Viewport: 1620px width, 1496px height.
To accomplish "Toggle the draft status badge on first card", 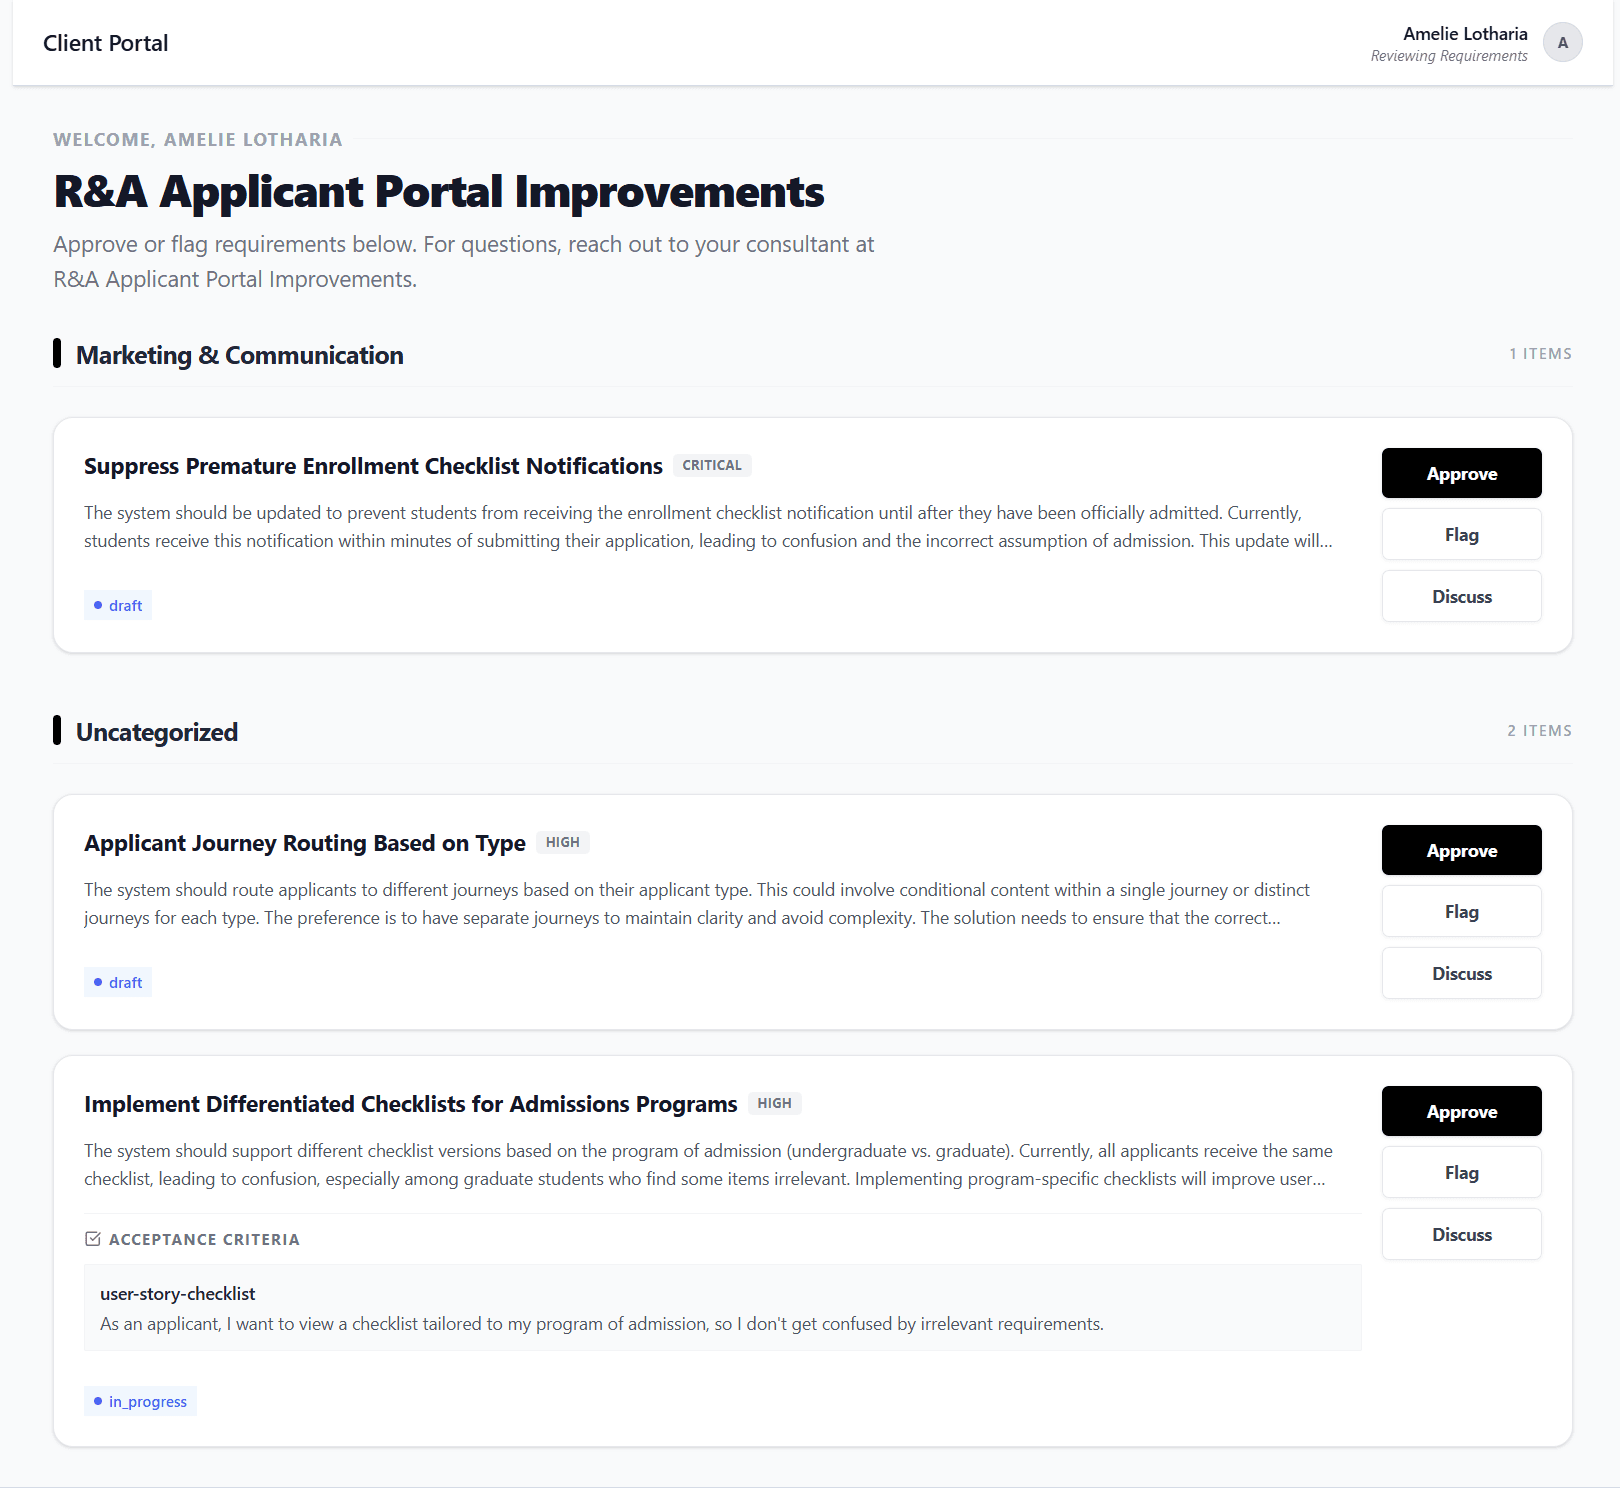I will [117, 605].
